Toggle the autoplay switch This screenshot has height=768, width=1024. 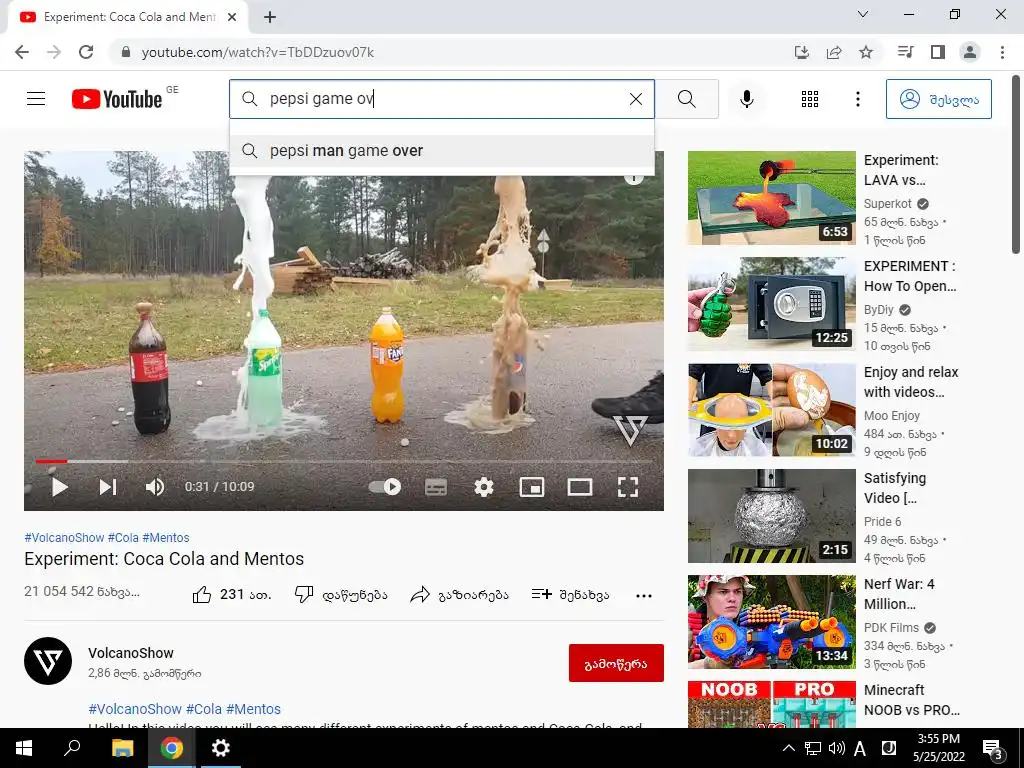pyautogui.click(x=385, y=487)
